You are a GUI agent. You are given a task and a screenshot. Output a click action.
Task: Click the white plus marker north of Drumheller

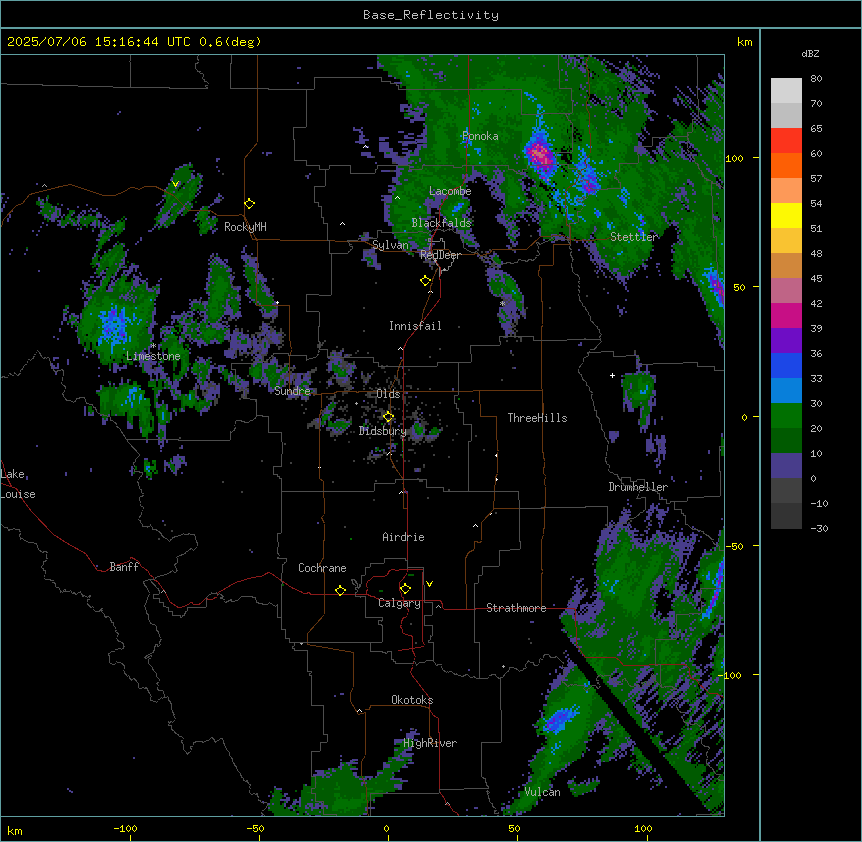[x=612, y=375]
